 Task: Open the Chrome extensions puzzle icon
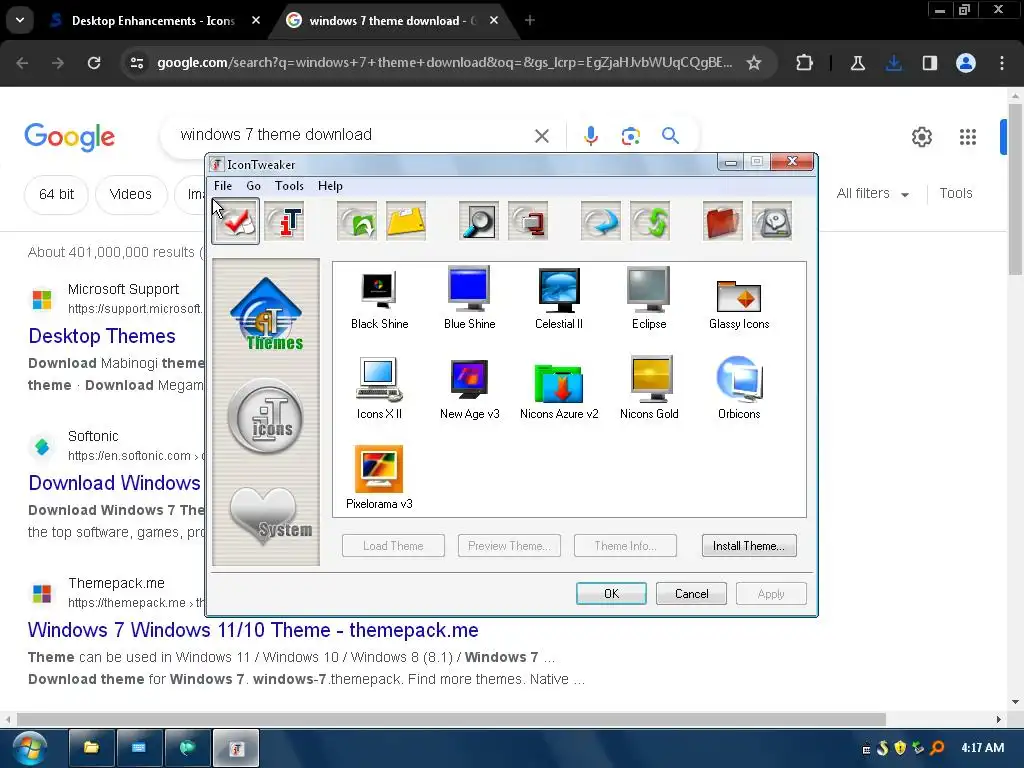805,63
